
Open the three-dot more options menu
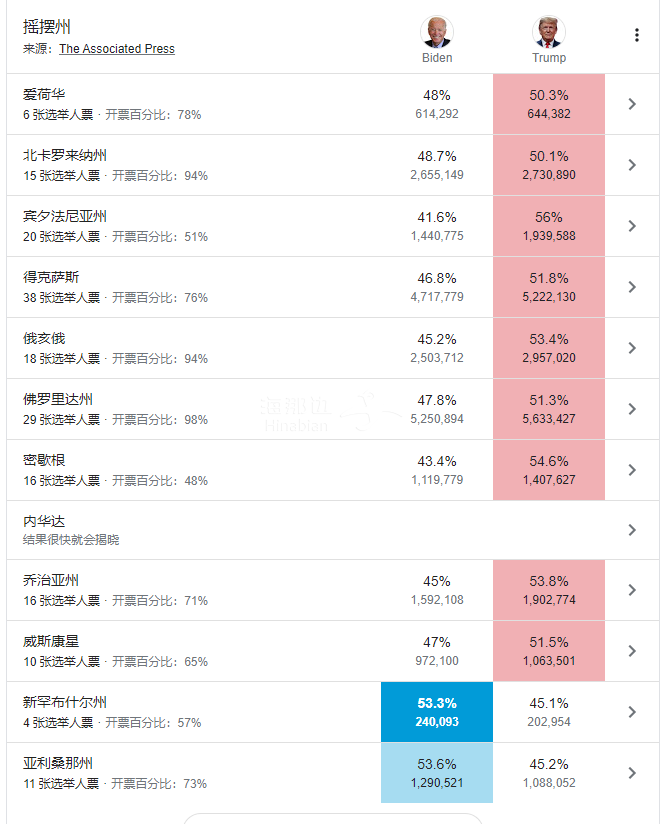tap(637, 35)
